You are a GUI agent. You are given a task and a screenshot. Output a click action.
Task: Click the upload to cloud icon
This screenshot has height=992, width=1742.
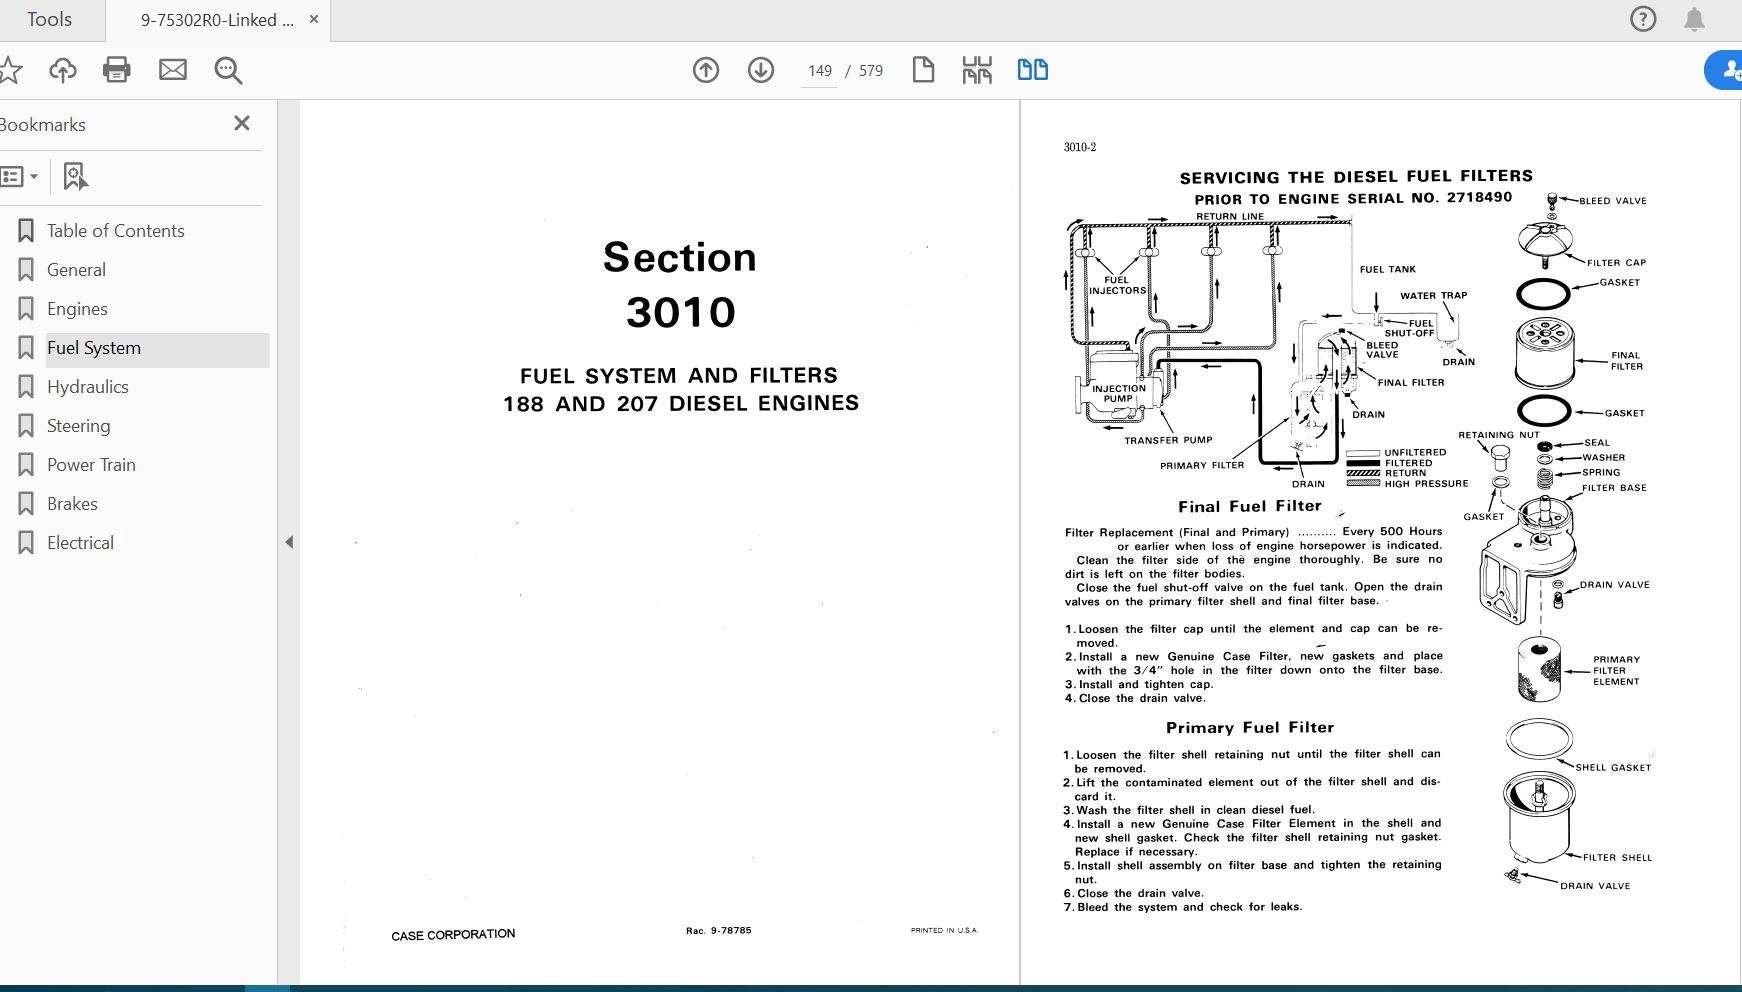(x=63, y=70)
